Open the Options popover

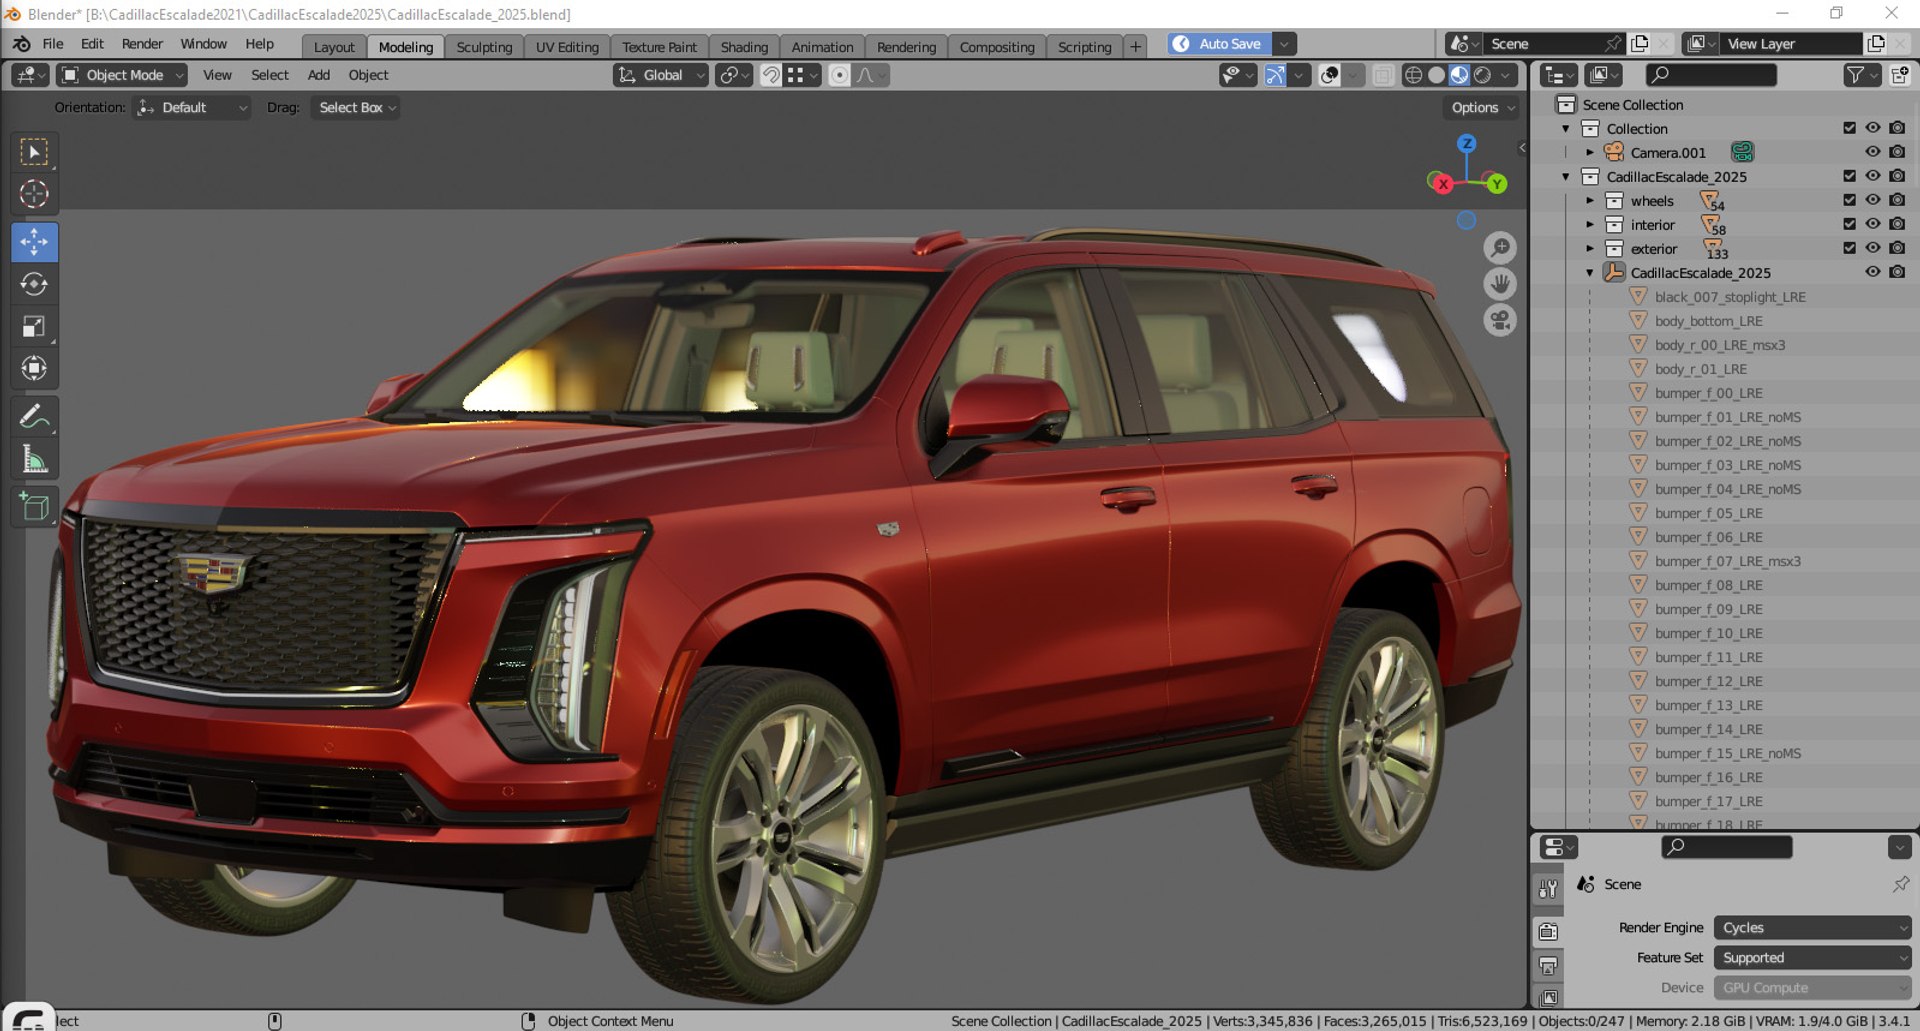click(1482, 107)
